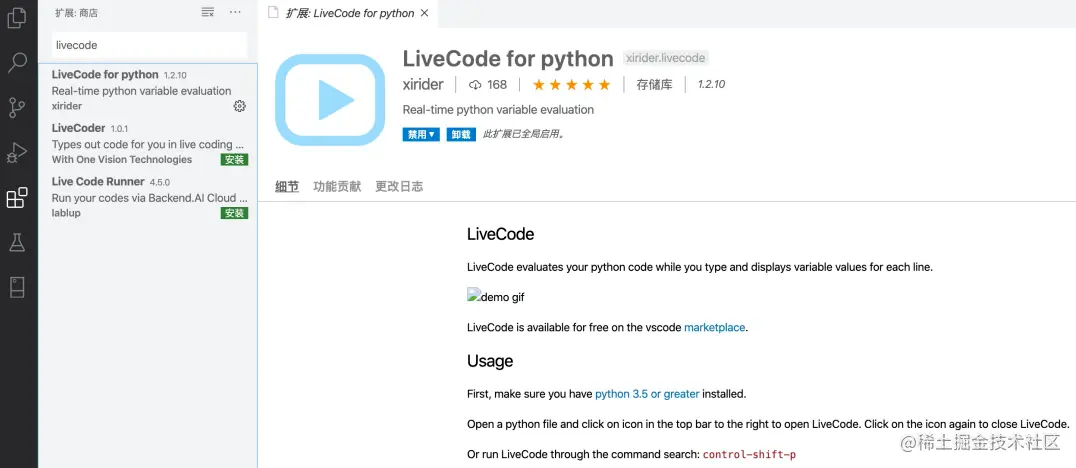Open the Explorer files view
The image size is (1076, 468).
16,18
